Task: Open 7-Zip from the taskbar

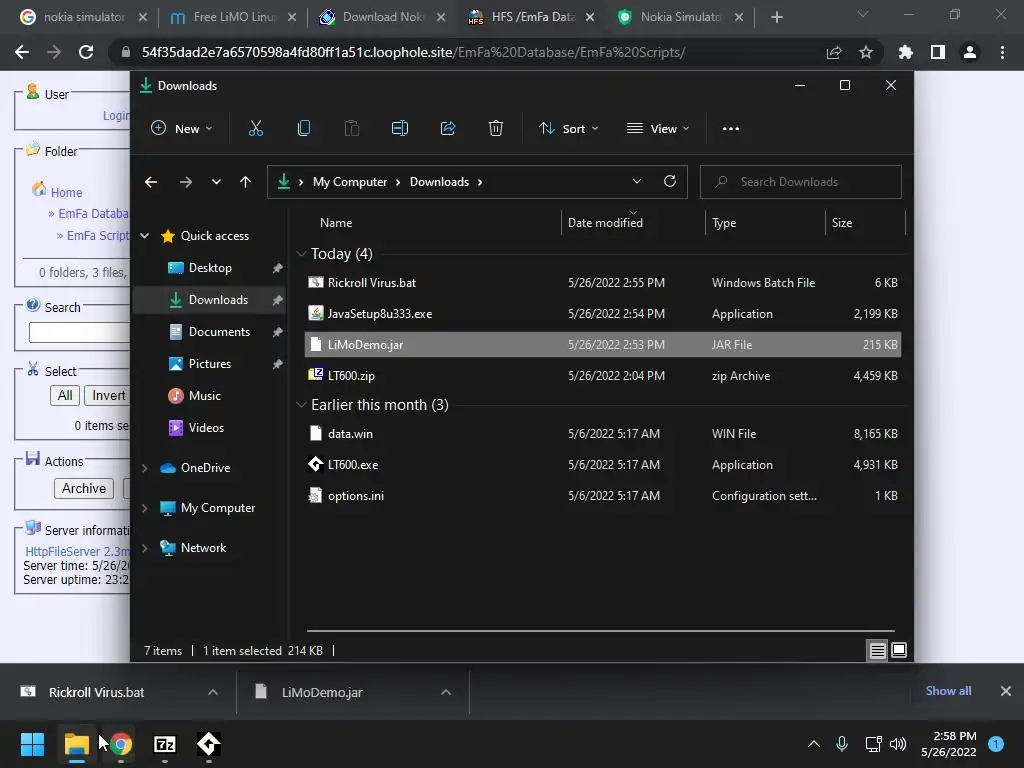Action: coord(165,744)
